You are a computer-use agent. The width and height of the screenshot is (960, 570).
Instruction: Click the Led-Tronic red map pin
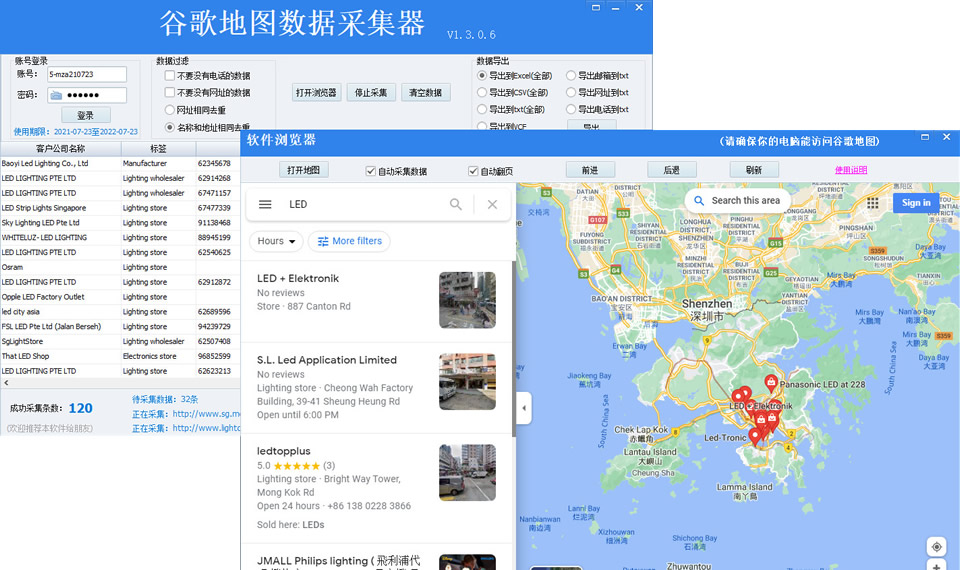point(755,437)
